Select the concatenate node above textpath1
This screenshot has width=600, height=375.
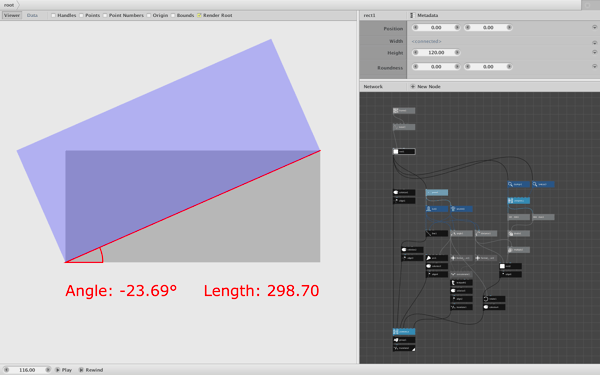tap(461, 274)
